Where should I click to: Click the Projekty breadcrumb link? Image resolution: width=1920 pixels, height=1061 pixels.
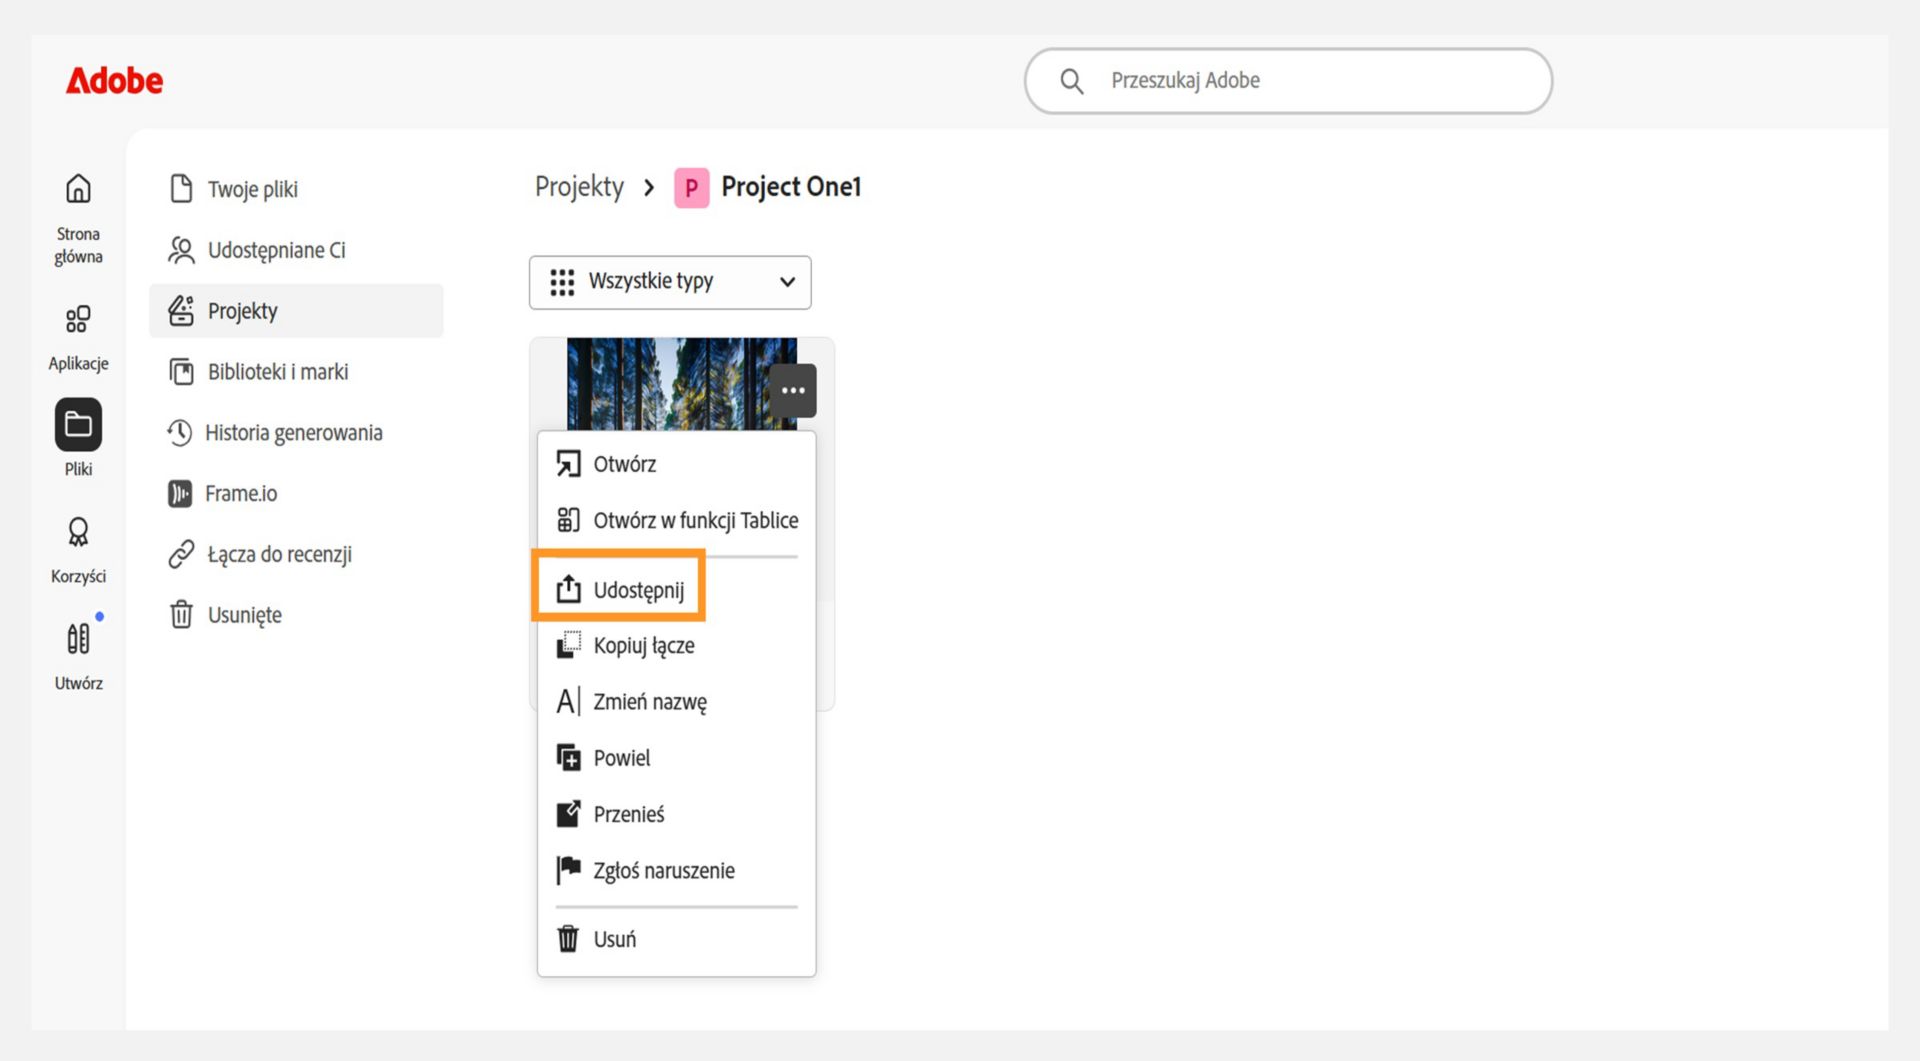[579, 187]
